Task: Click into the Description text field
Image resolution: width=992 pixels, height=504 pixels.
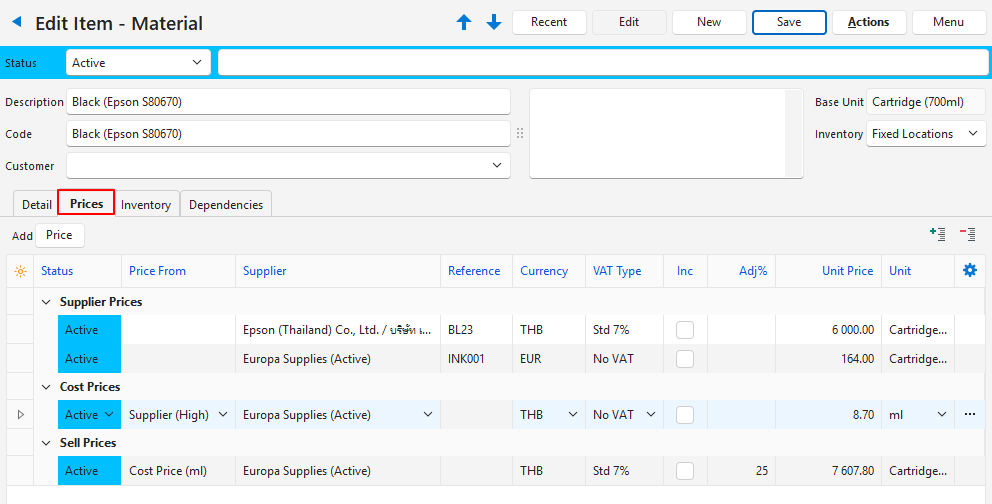Action: 288,102
